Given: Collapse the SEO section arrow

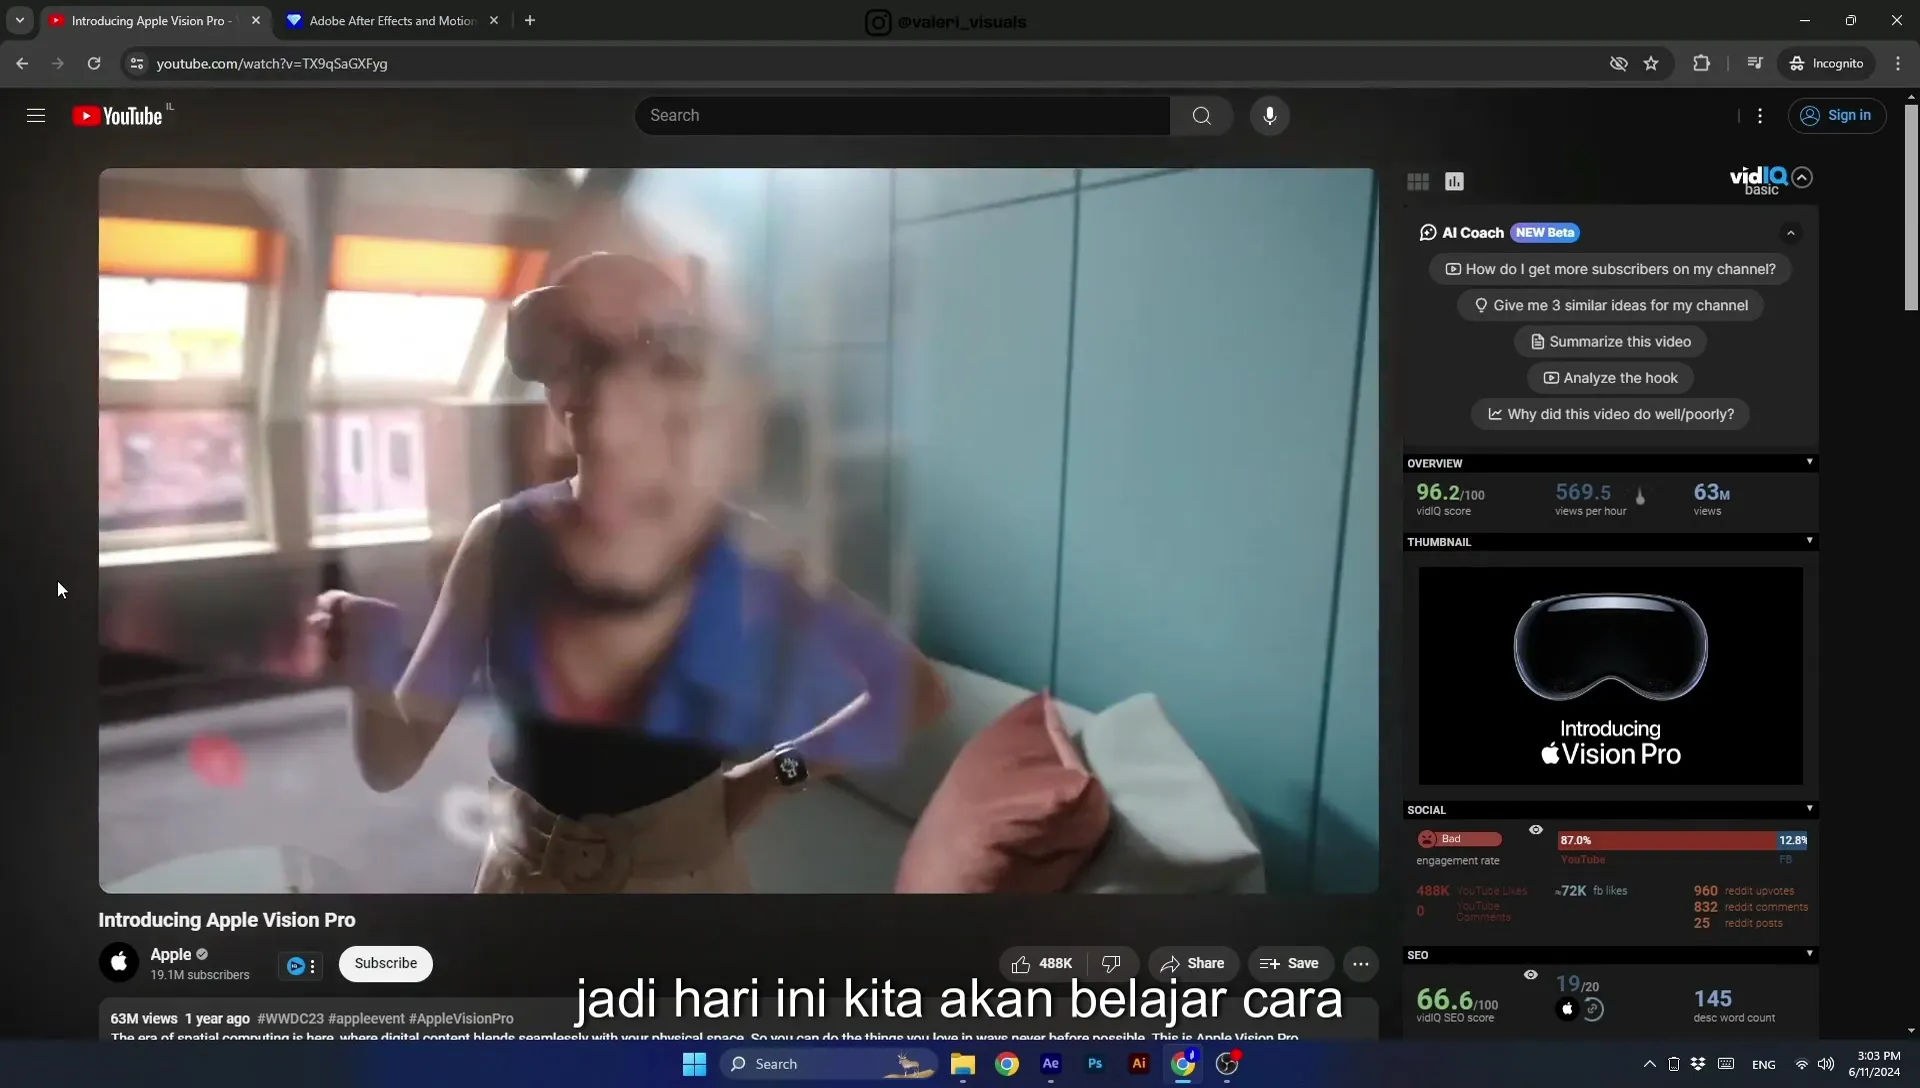Looking at the screenshot, I should 1809,954.
